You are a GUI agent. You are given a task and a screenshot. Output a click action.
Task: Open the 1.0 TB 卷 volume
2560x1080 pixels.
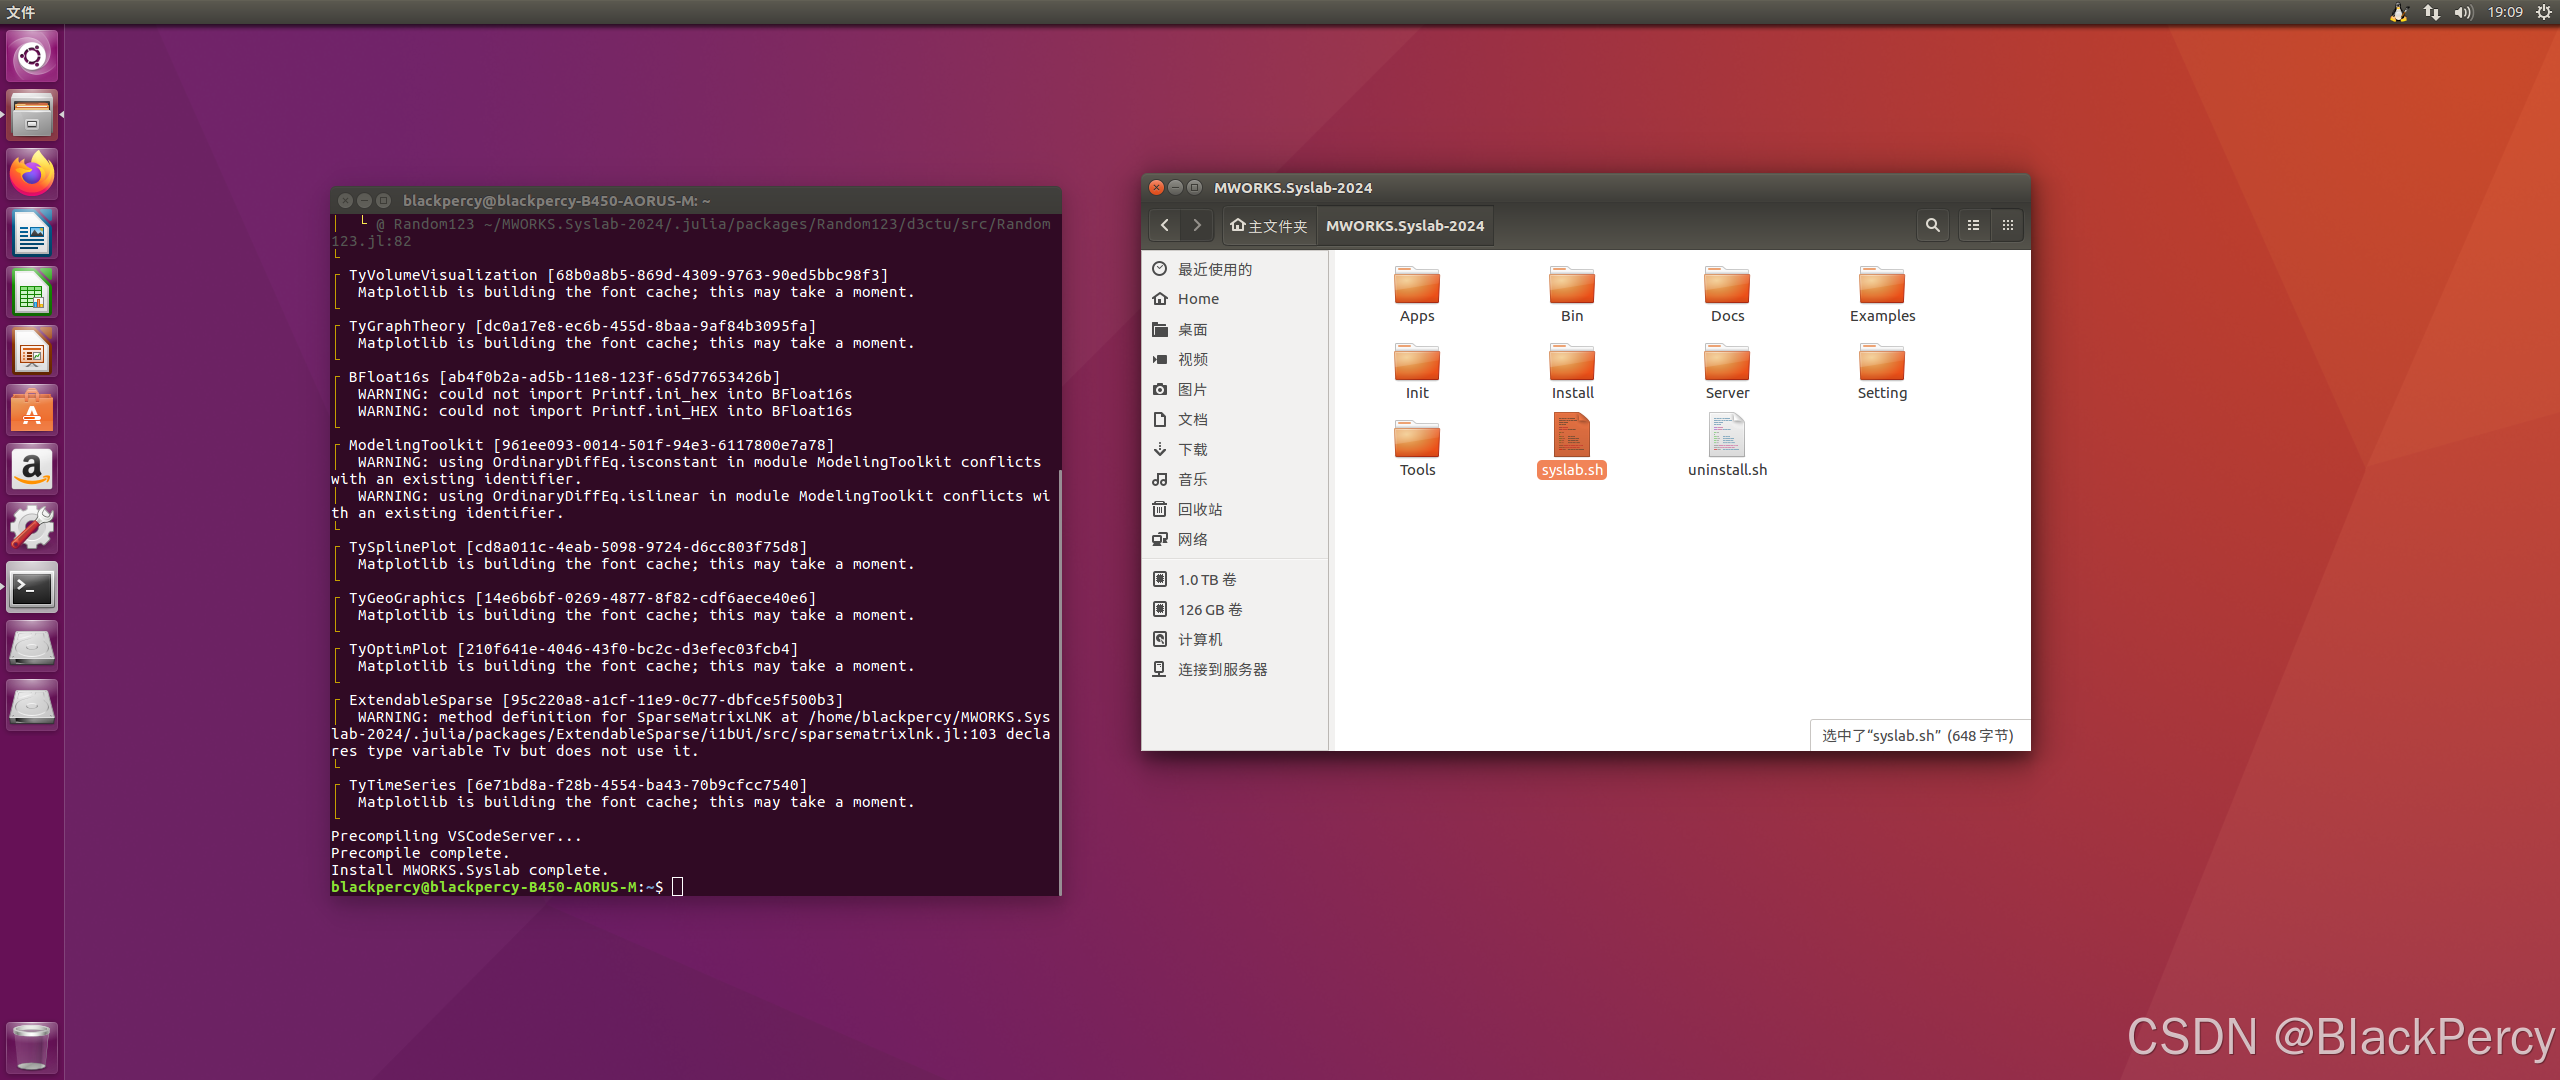point(1235,579)
